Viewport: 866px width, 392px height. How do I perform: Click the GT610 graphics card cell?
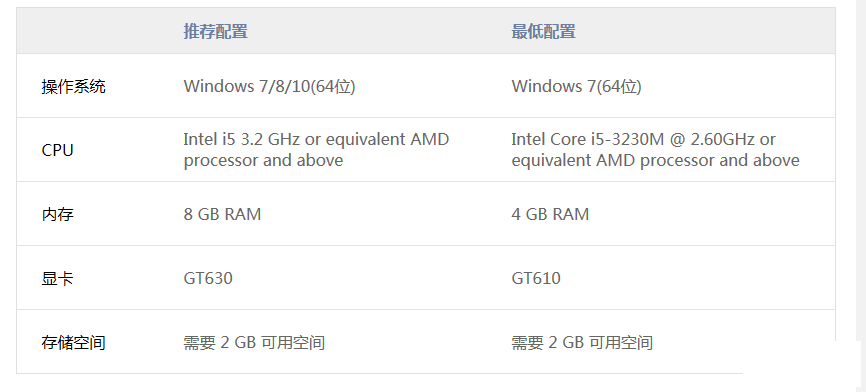536,278
